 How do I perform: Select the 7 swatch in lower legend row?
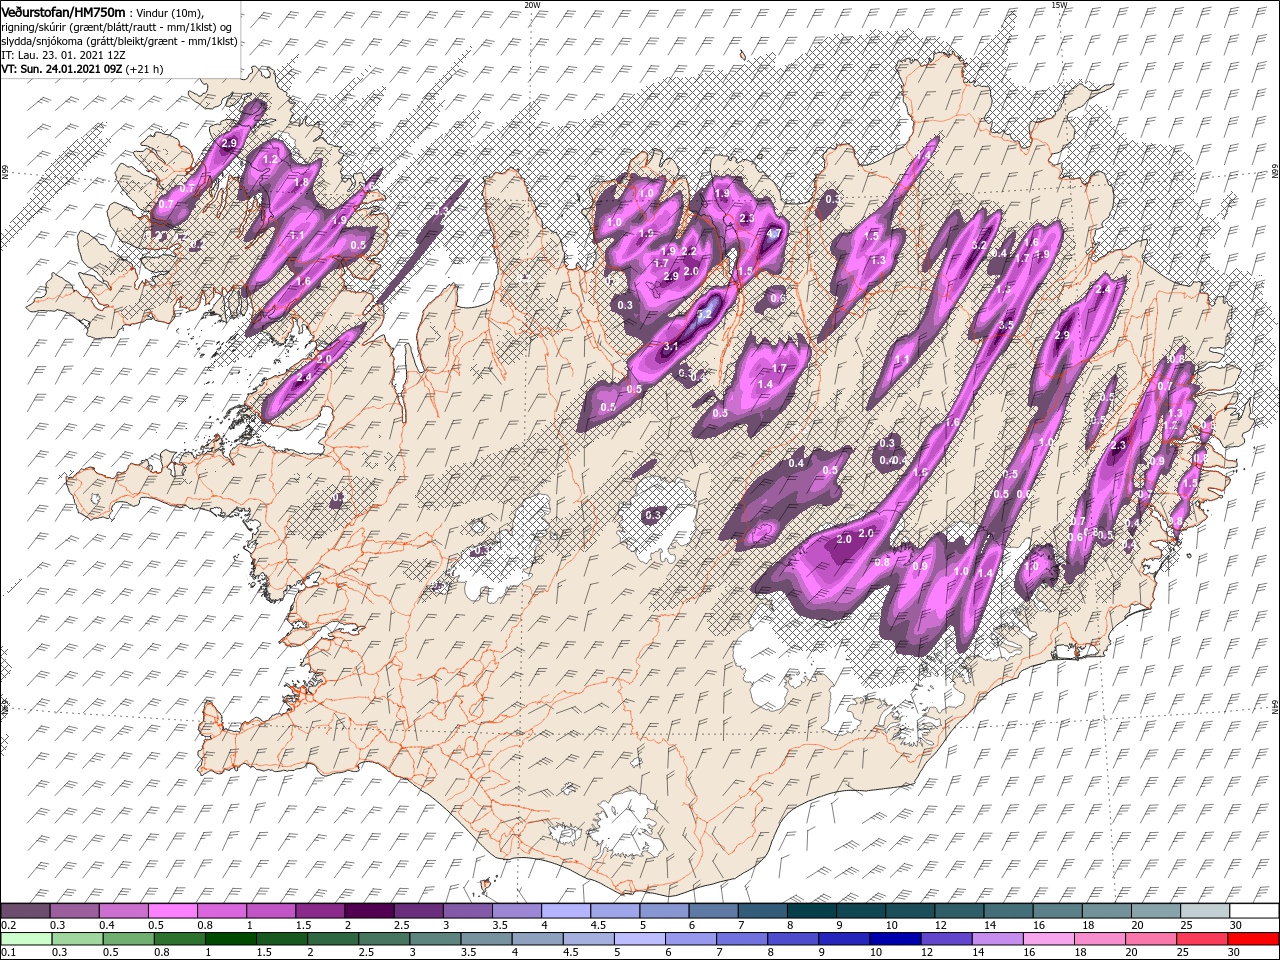(742, 939)
